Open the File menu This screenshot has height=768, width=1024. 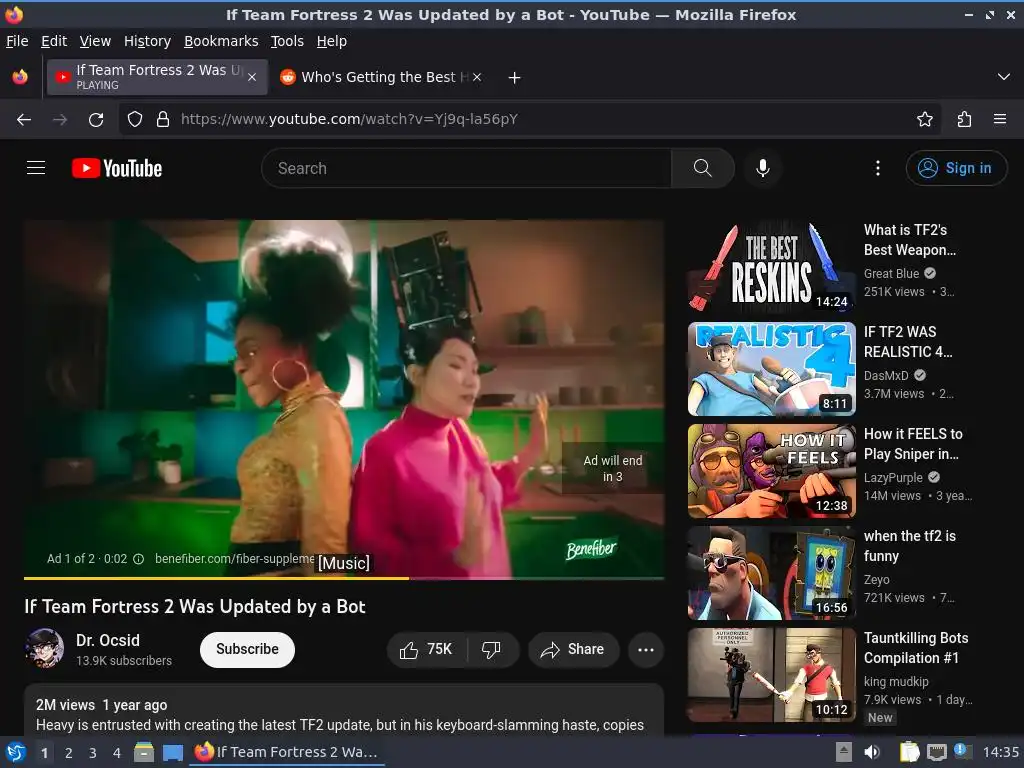(x=17, y=41)
